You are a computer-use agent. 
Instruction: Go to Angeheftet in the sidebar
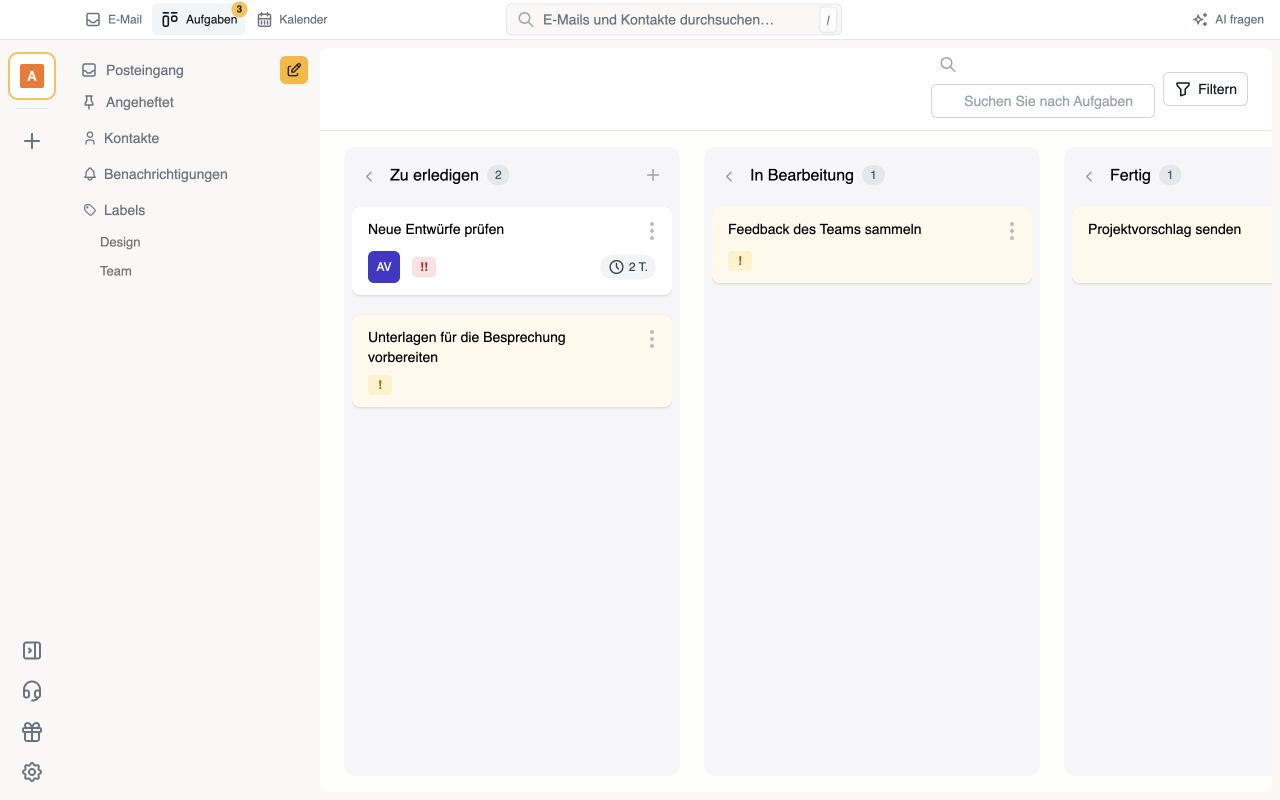(140, 102)
